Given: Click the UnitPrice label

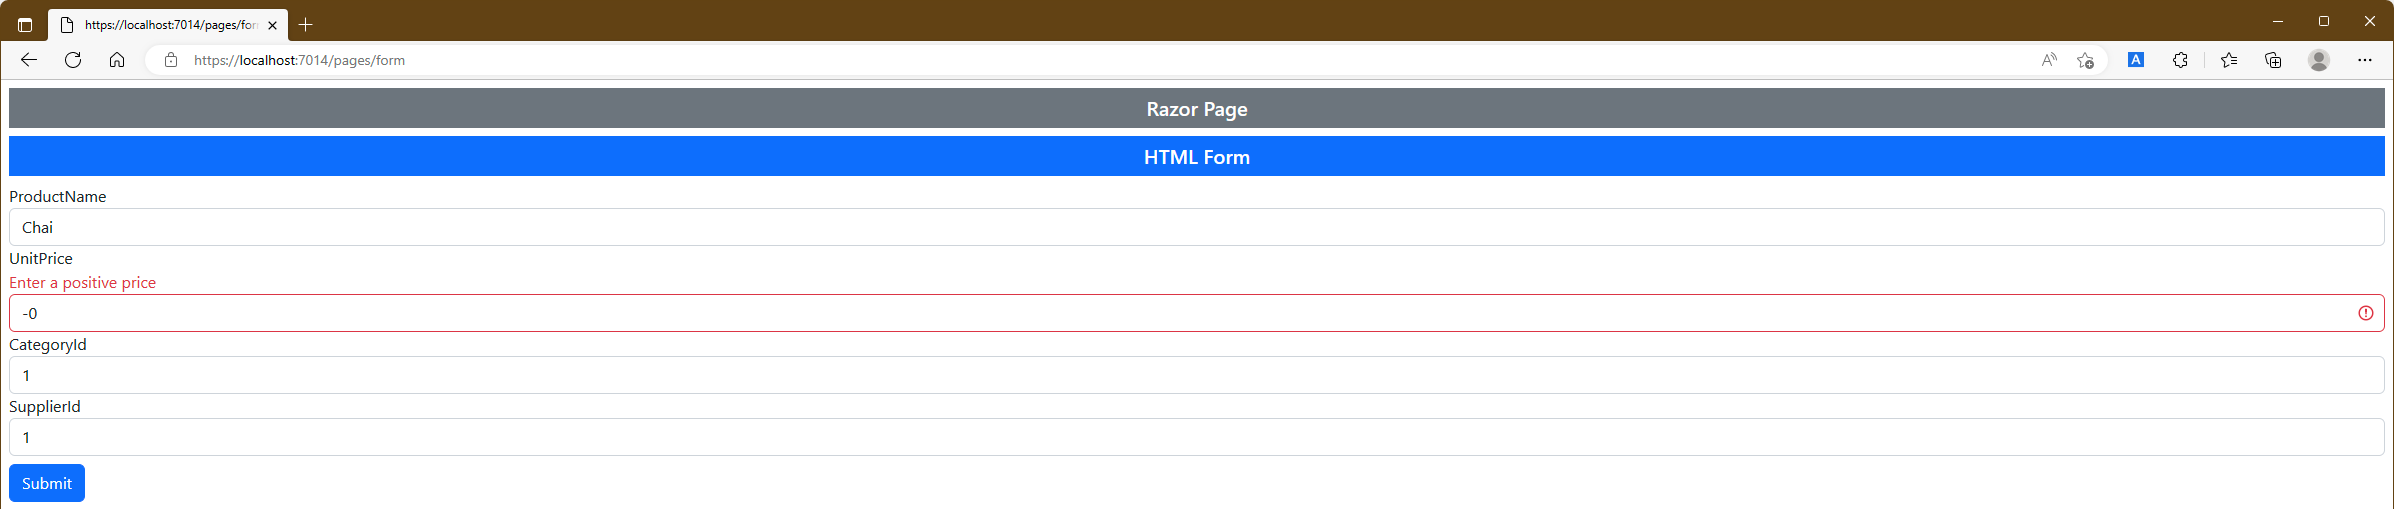Looking at the screenshot, I should [x=41, y=258].
